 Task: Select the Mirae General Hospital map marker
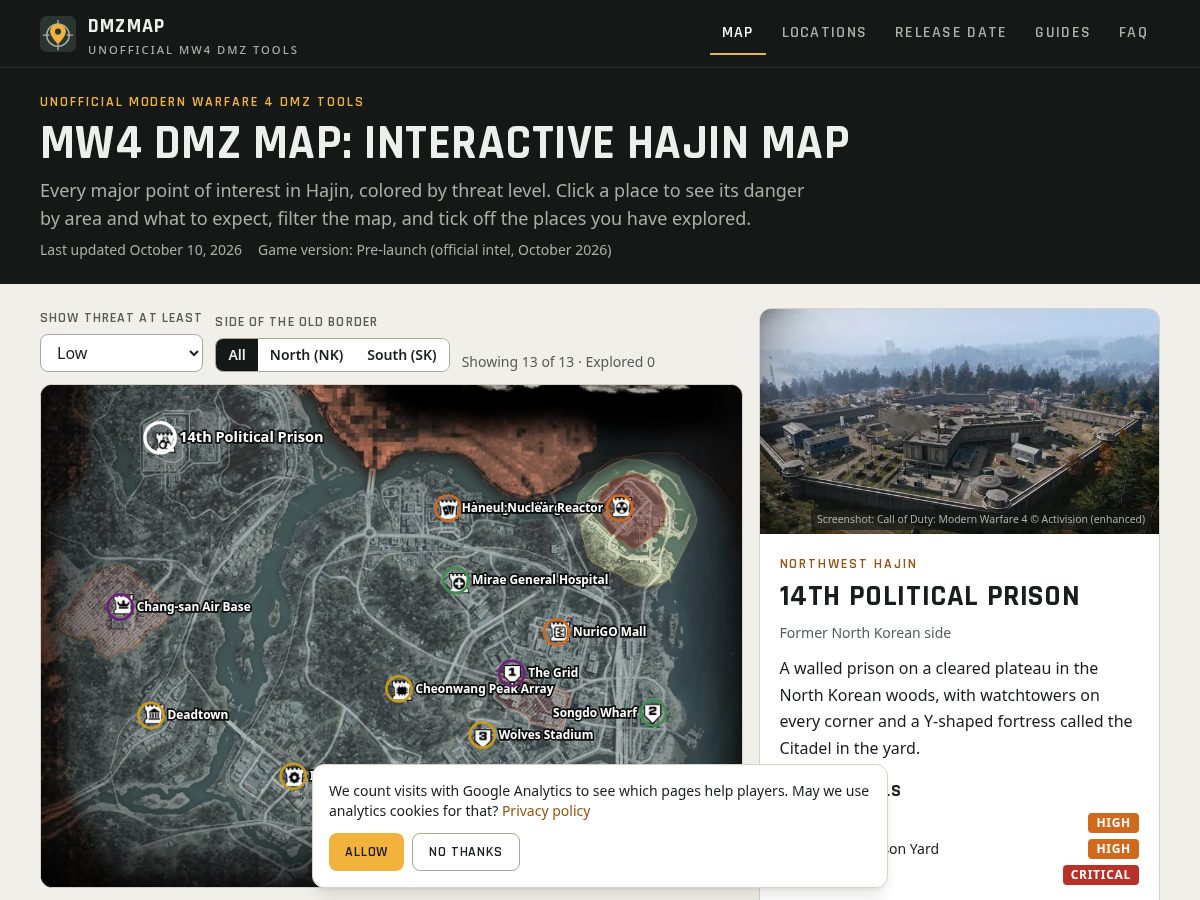pos(457,580)
